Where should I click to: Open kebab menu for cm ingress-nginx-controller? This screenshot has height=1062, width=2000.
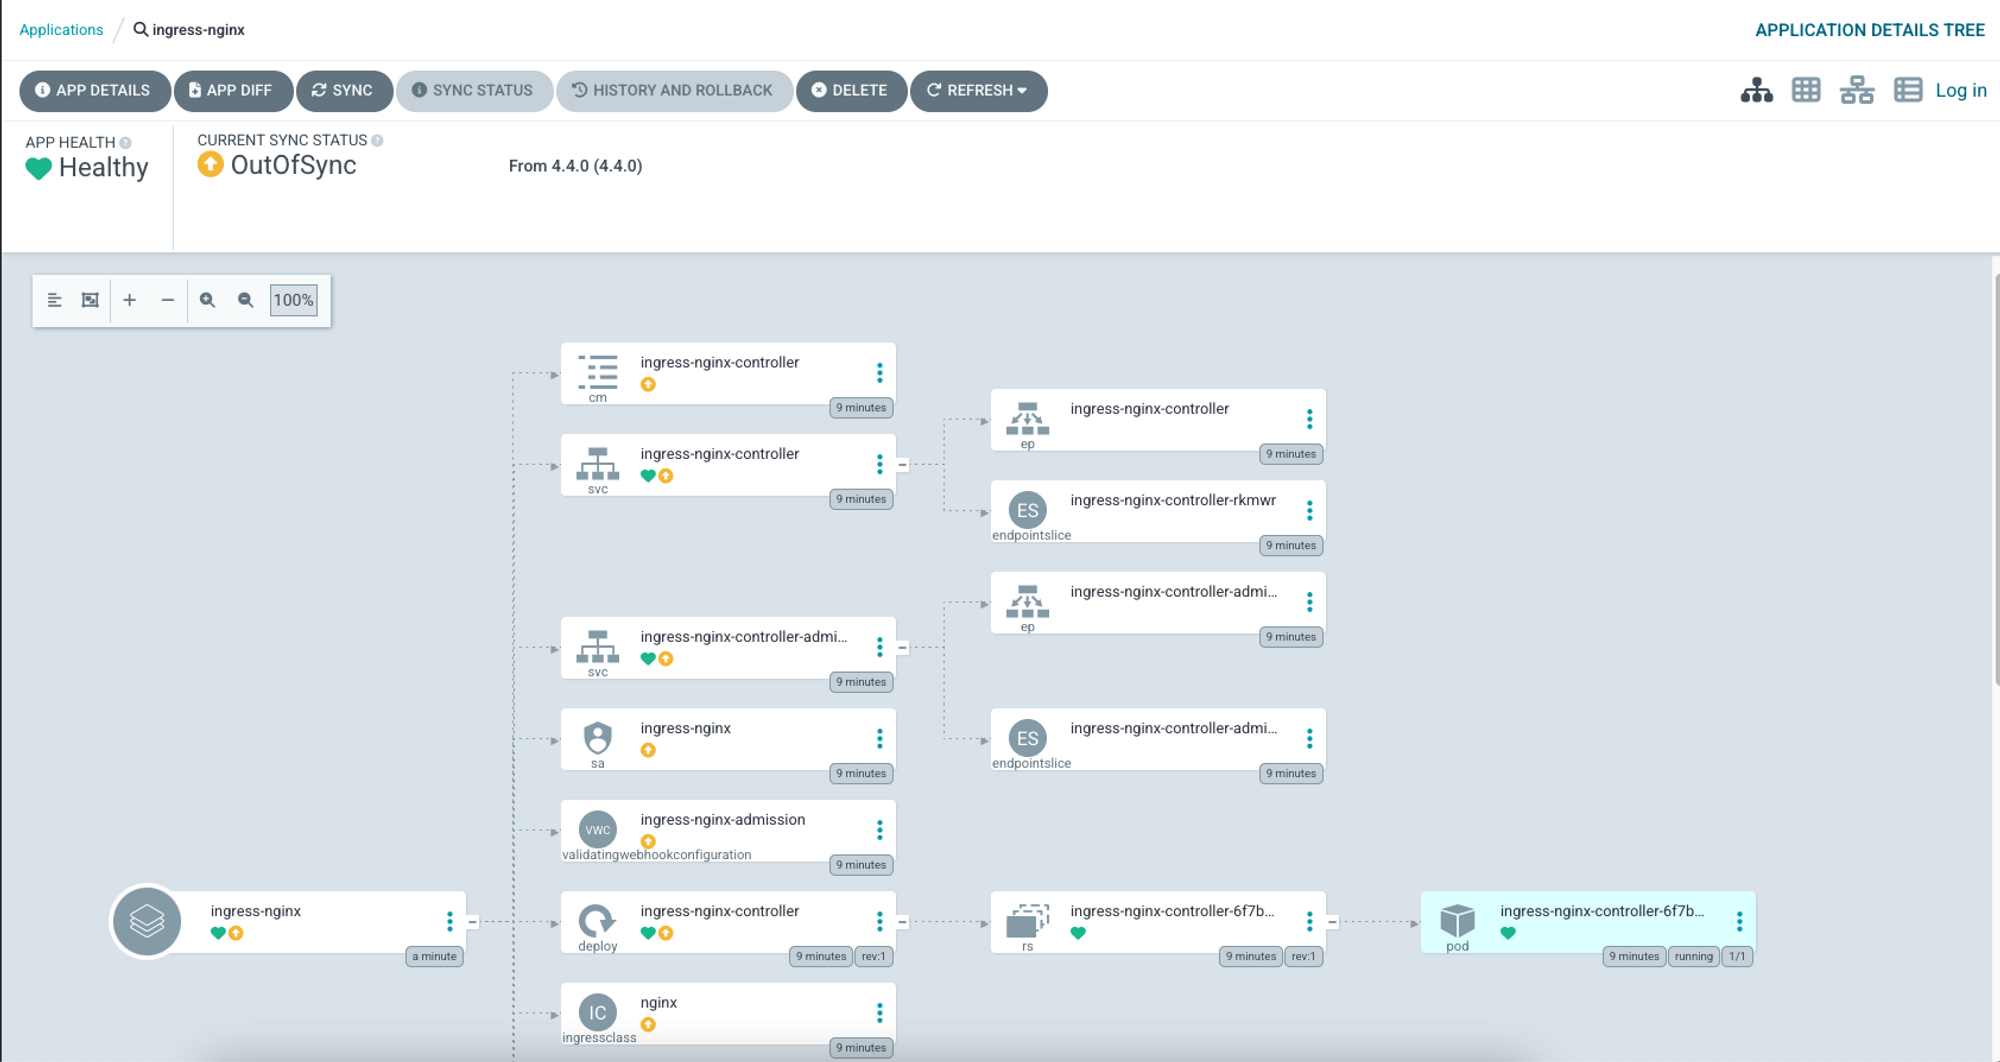[x=880, y=373]
